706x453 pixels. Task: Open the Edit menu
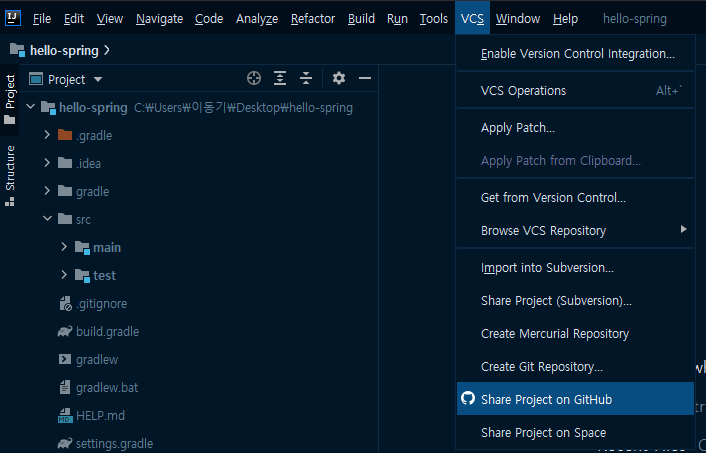pos(74,19)
